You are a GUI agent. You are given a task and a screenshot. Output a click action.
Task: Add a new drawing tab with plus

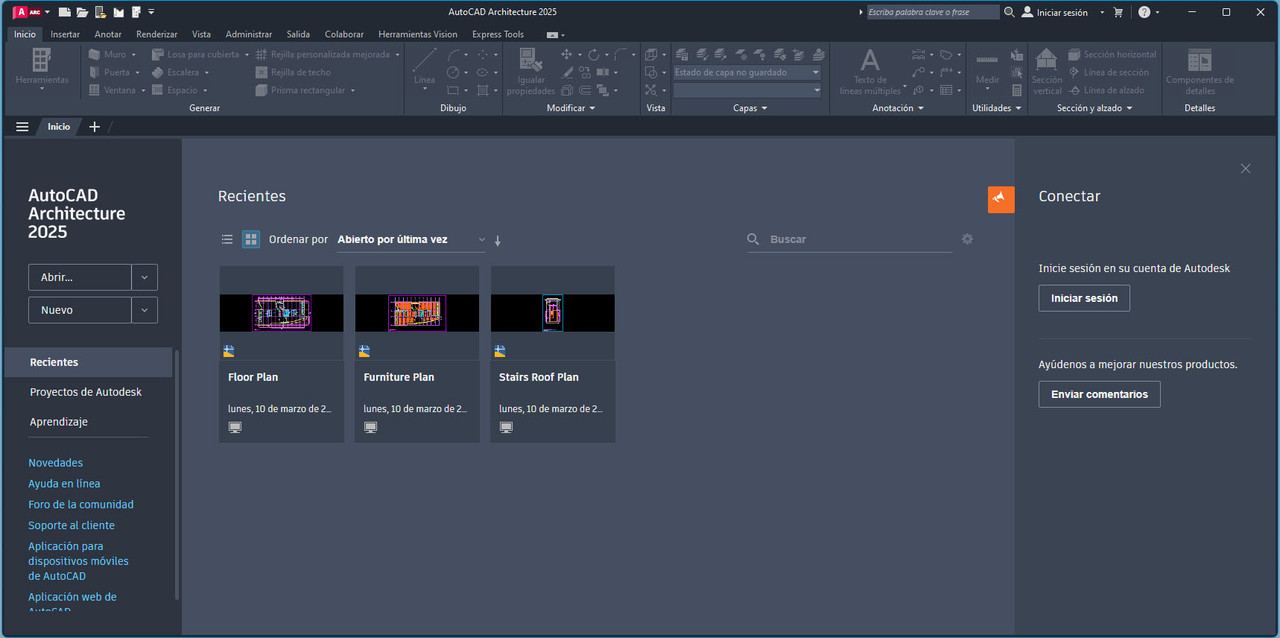(x=95, y=127)
